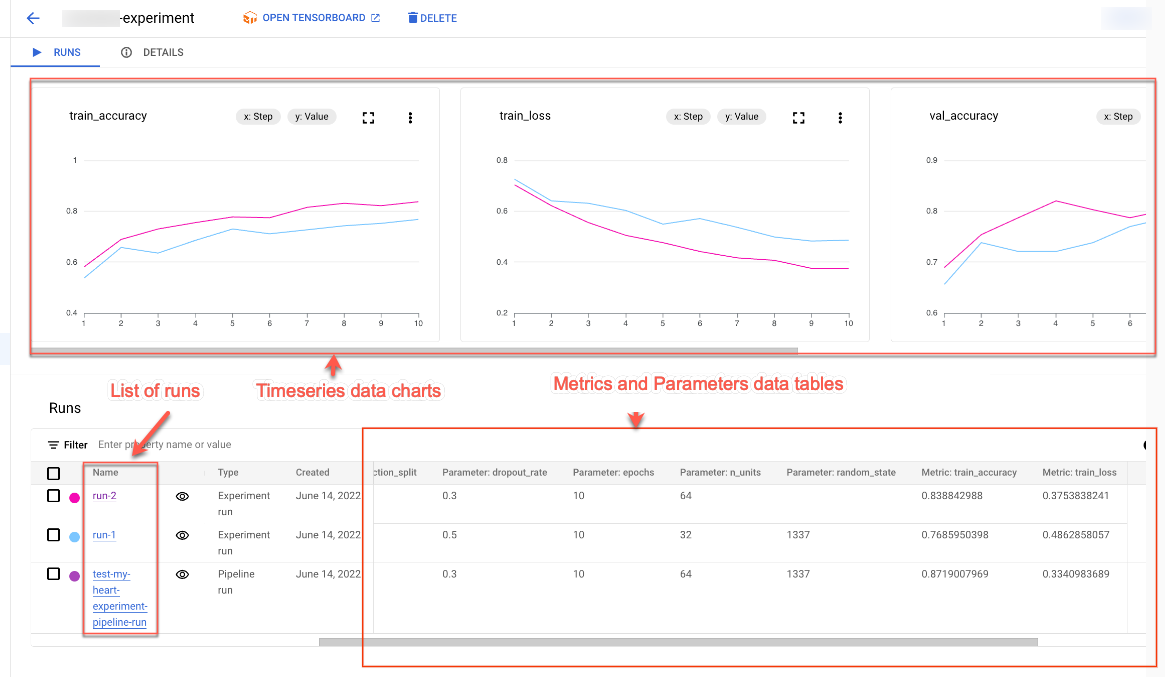Image resolution: width=1165 pixels, height=677 pixels.
Task: Check the checkbox for run-1
Action: [x=54, y=535]
